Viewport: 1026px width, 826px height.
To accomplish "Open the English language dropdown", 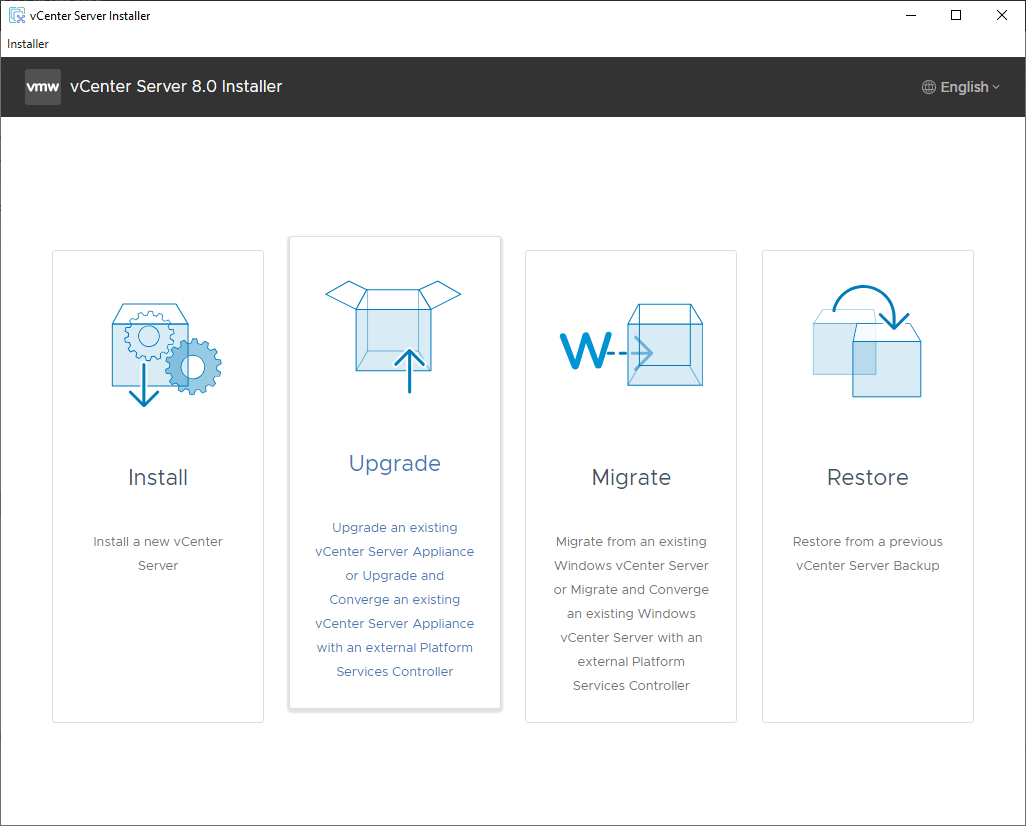I will 964,87.
